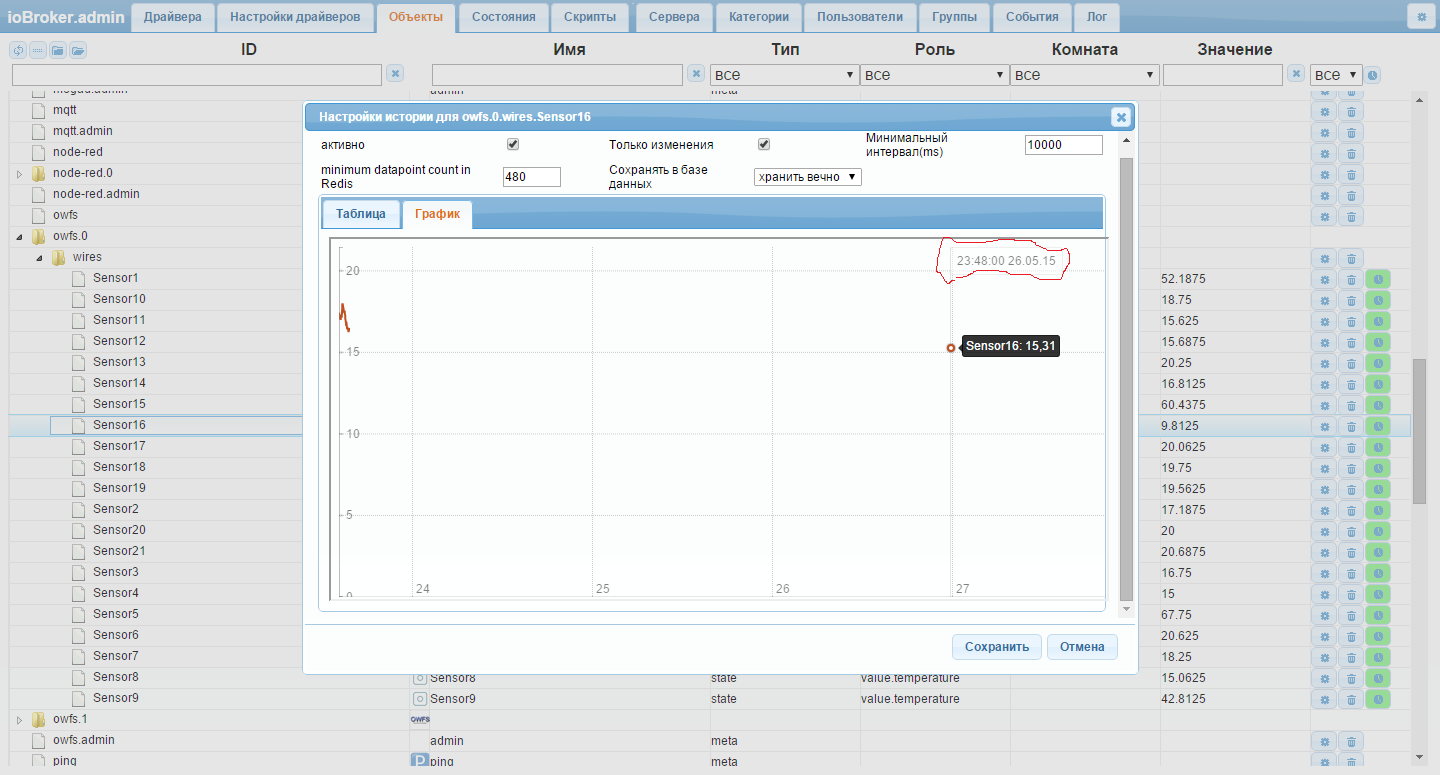This screenshot has width=1440, height=775.
Task: Open the Тип filter dropdown
Action: 784,75
